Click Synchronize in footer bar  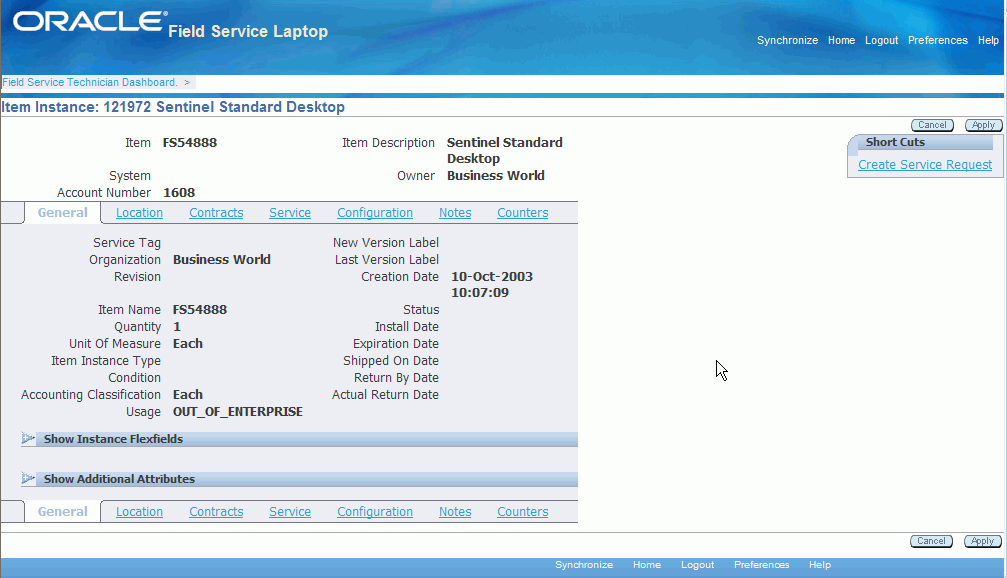[x=584, y=565]
